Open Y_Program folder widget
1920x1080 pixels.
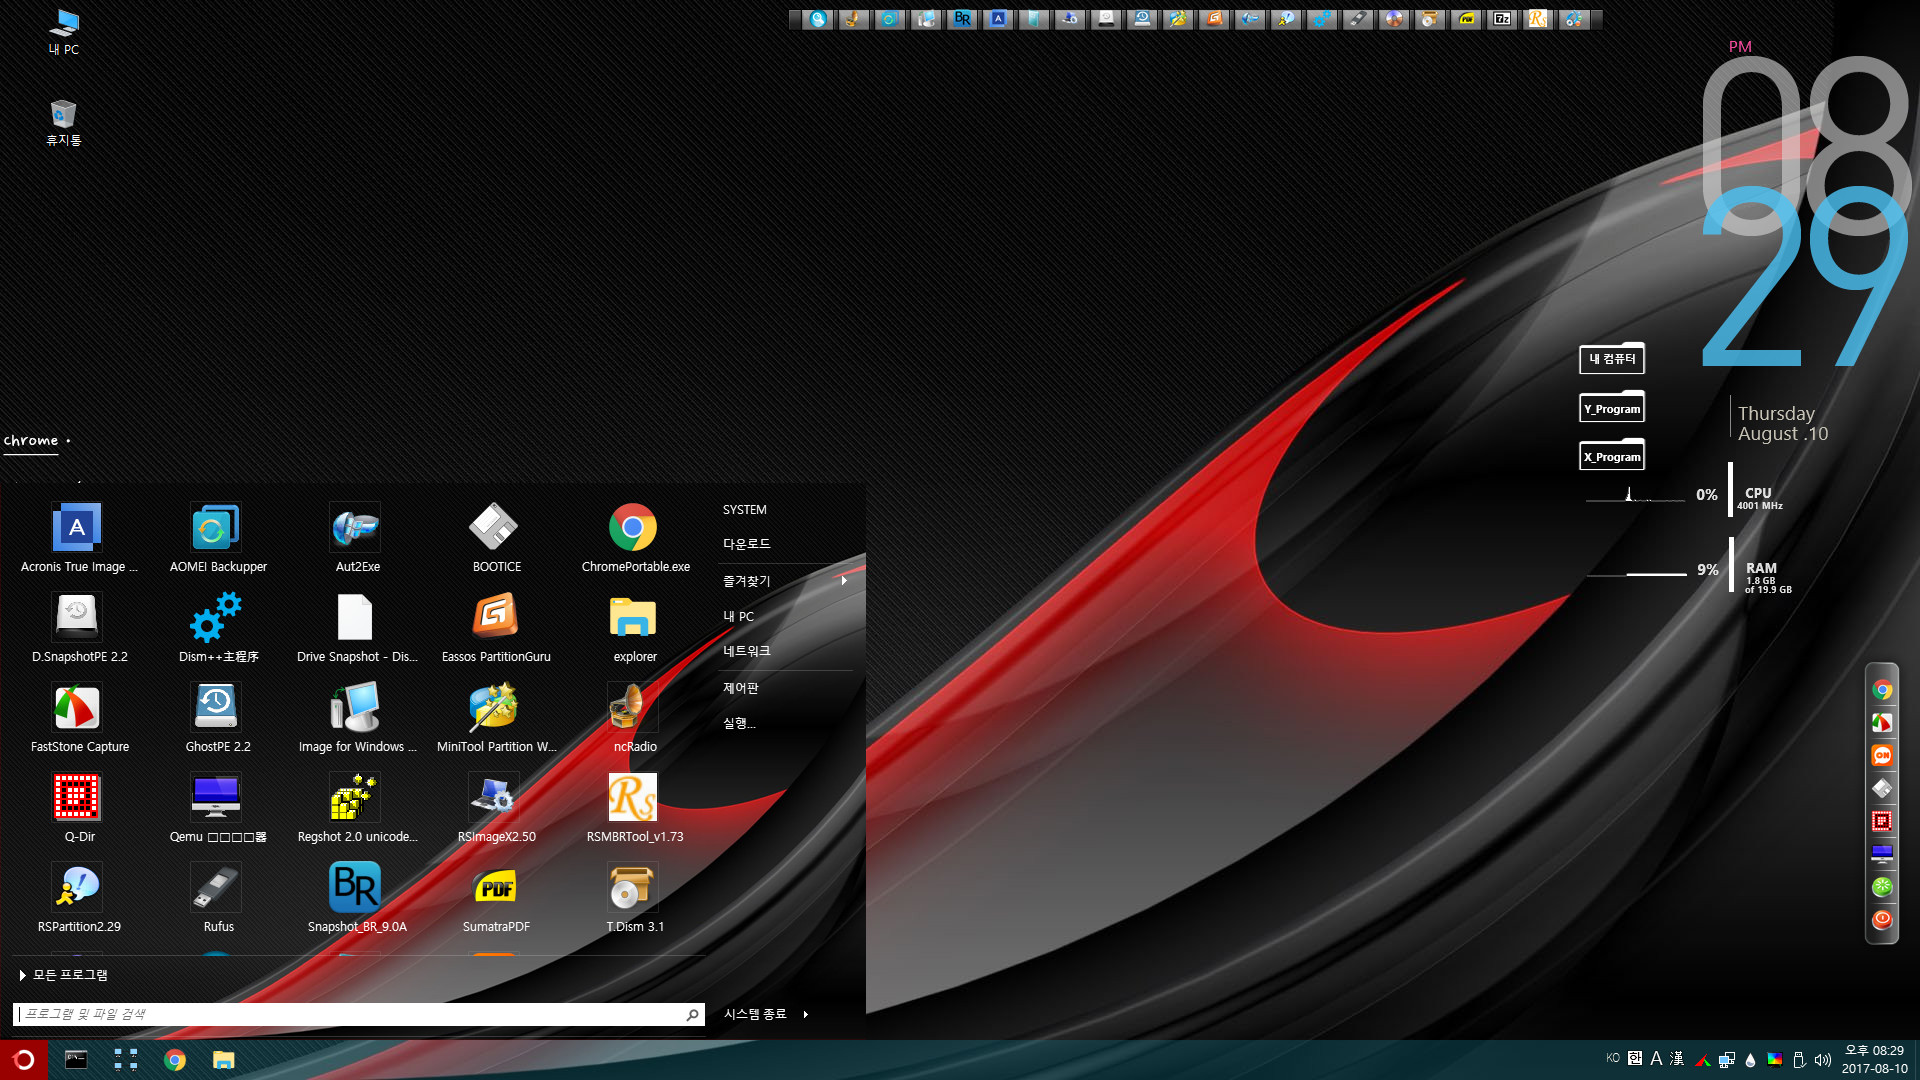1612,408
